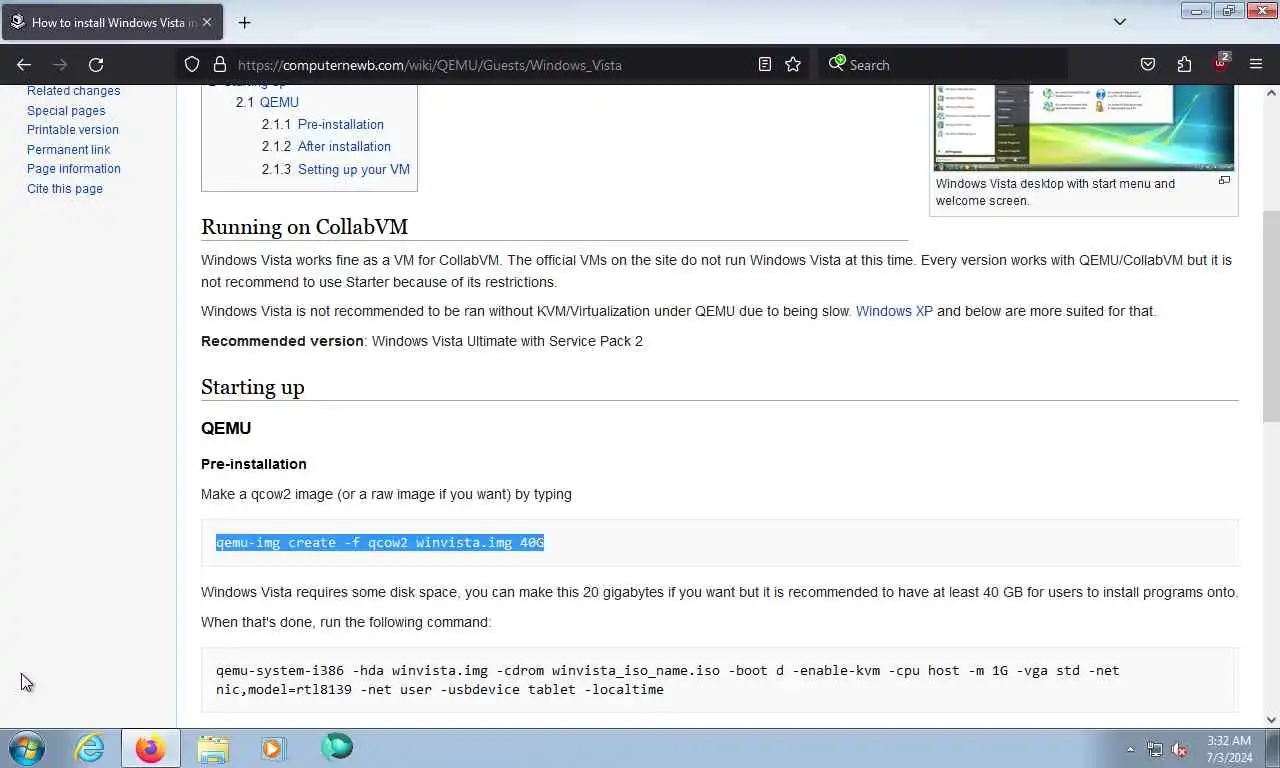1280x768 pixels.
Task: Click the 'Starting up' heading
Action: click(x=253, y=387)
